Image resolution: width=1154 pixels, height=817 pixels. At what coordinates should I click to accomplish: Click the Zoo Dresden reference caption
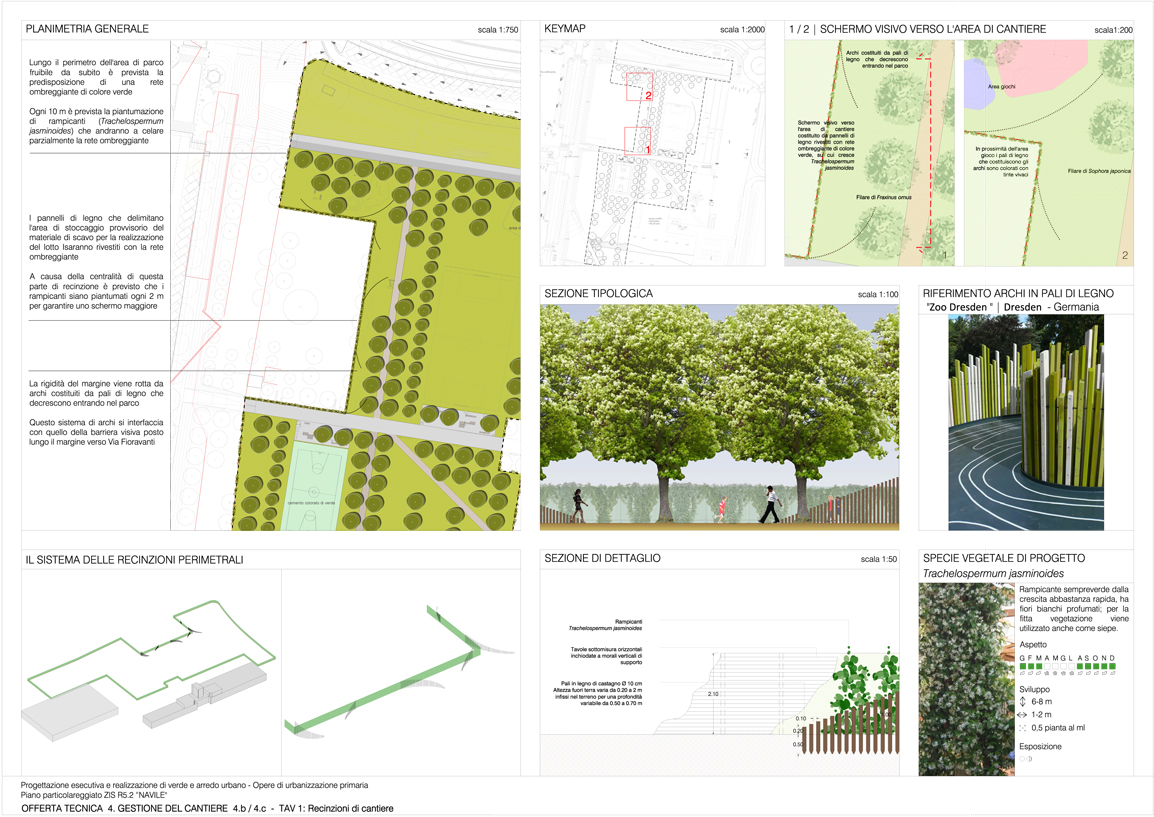click(1011, 307)
